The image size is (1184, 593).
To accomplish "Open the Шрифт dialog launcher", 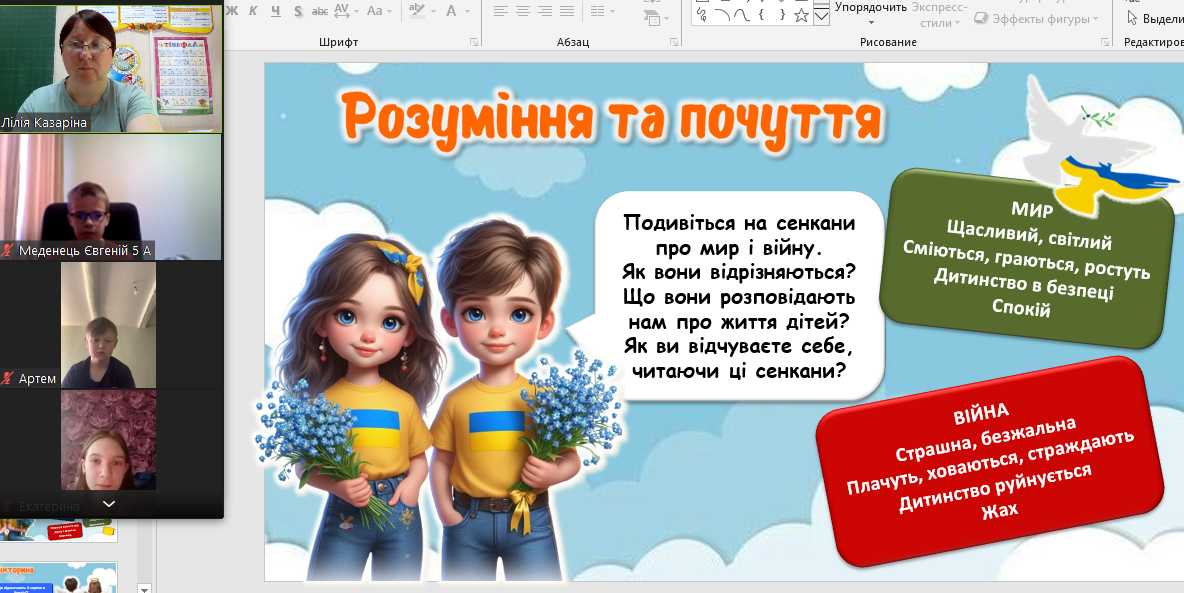I will click(x=474, y=42).
